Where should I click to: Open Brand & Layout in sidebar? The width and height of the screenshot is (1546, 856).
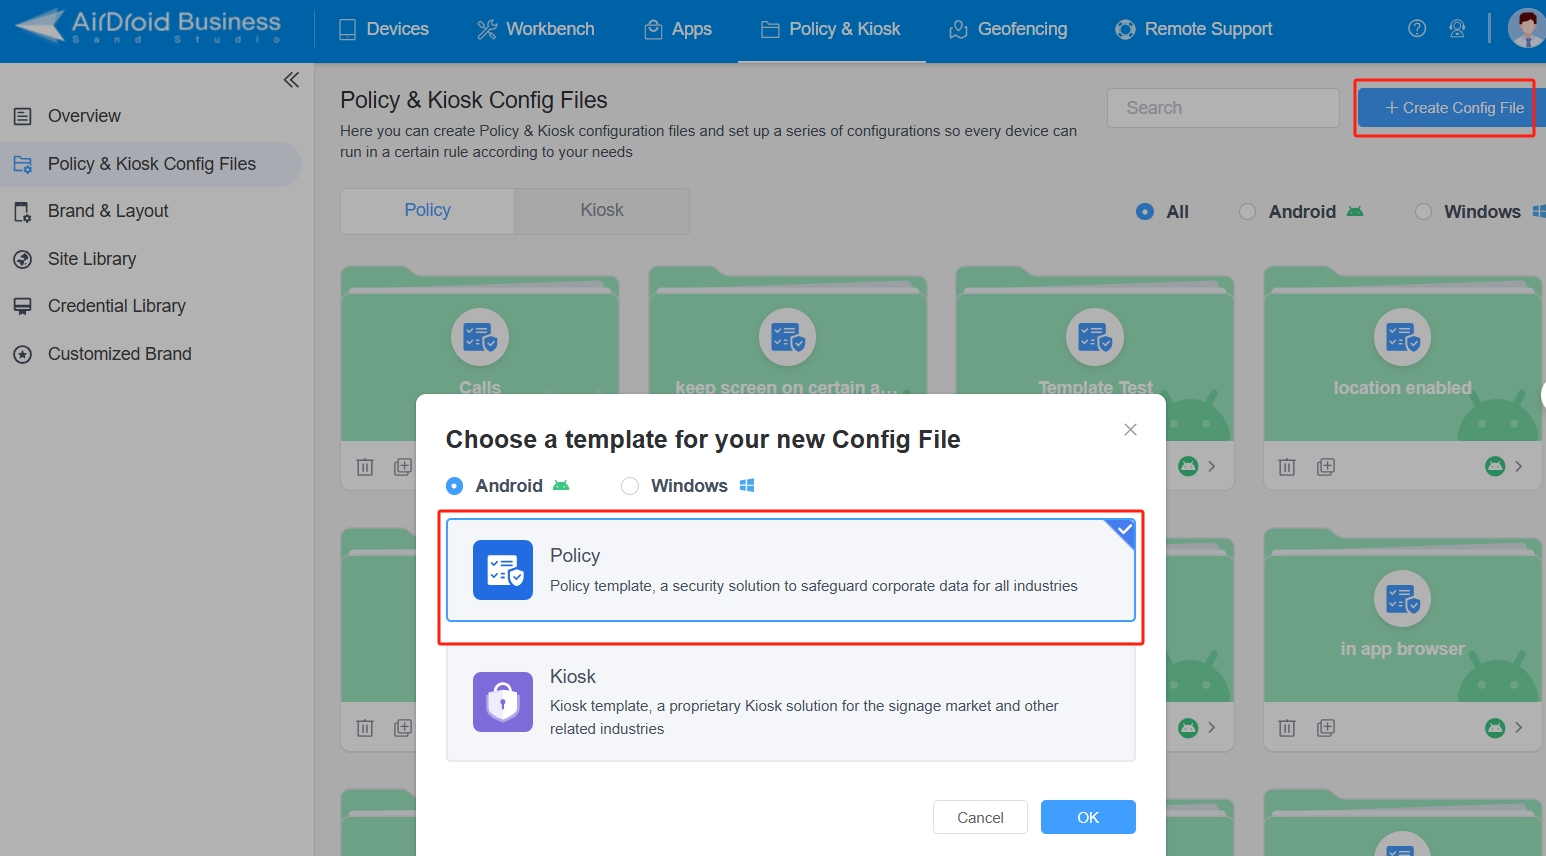[x=151, y=211]
